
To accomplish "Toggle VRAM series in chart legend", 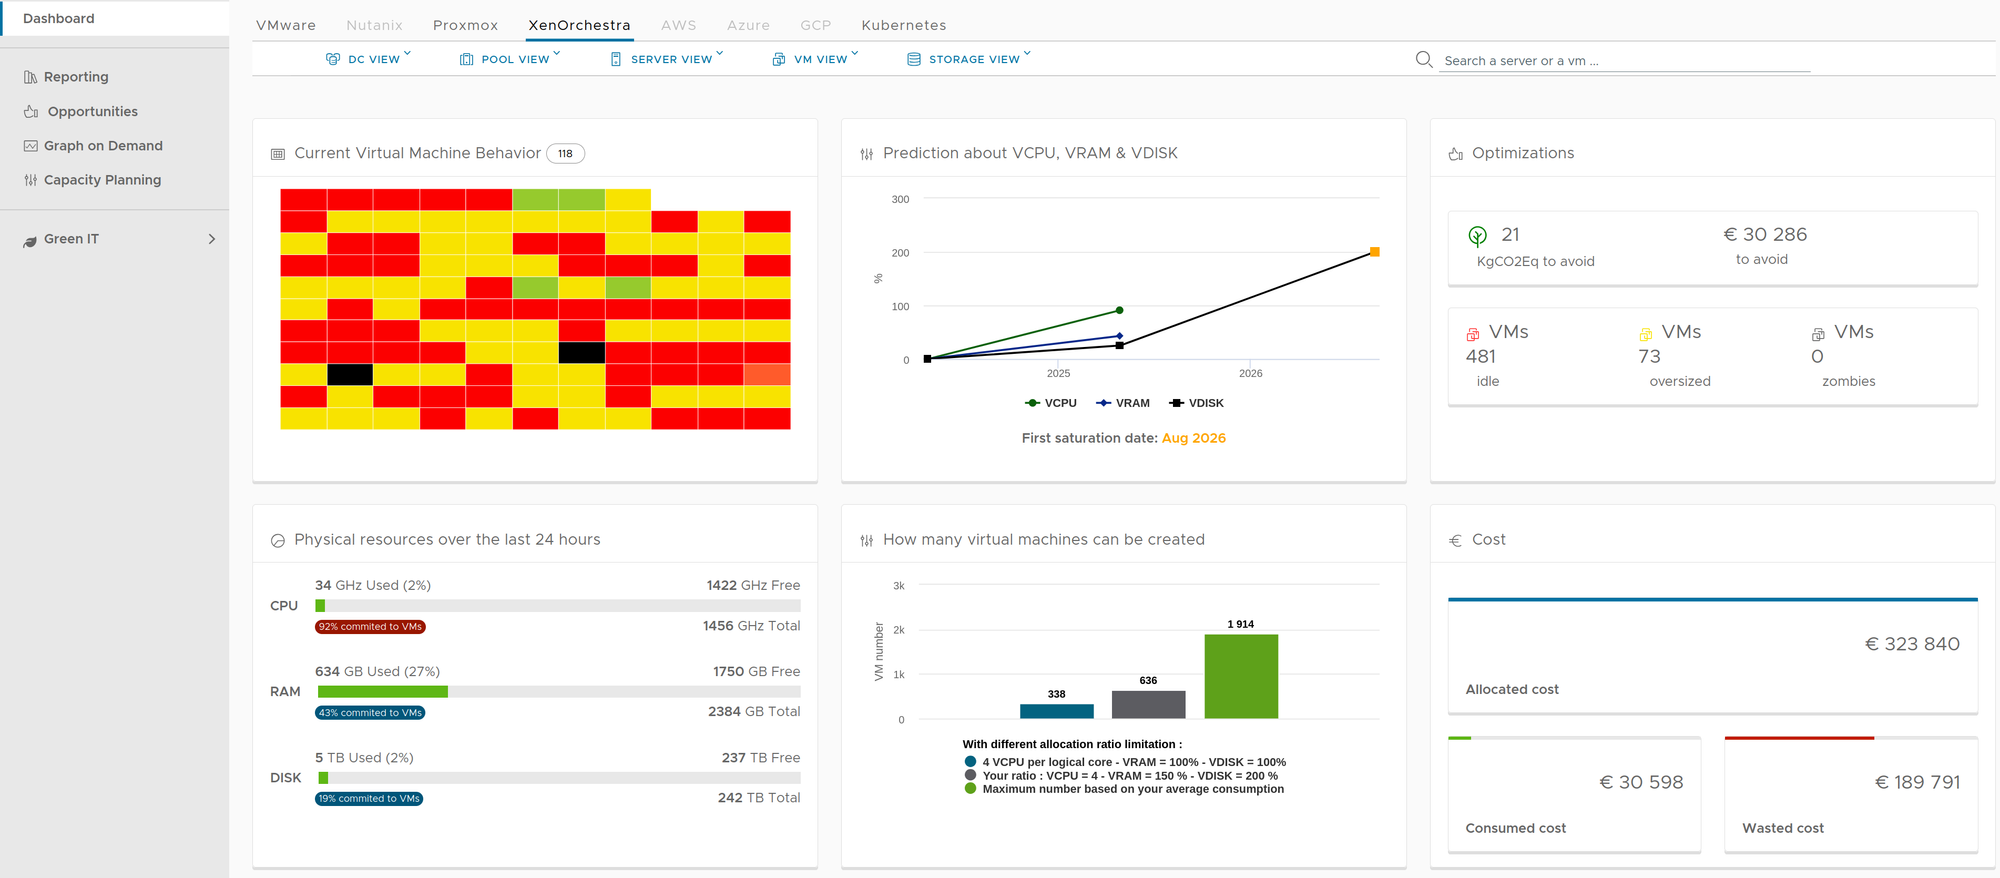I will tap(1123, 403).
